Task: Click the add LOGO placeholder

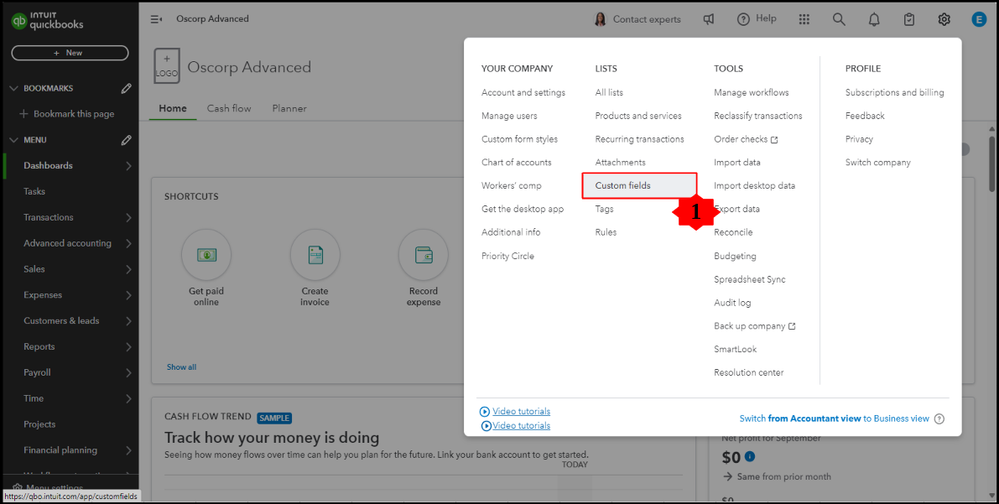Action: click(x=167, y=66)
